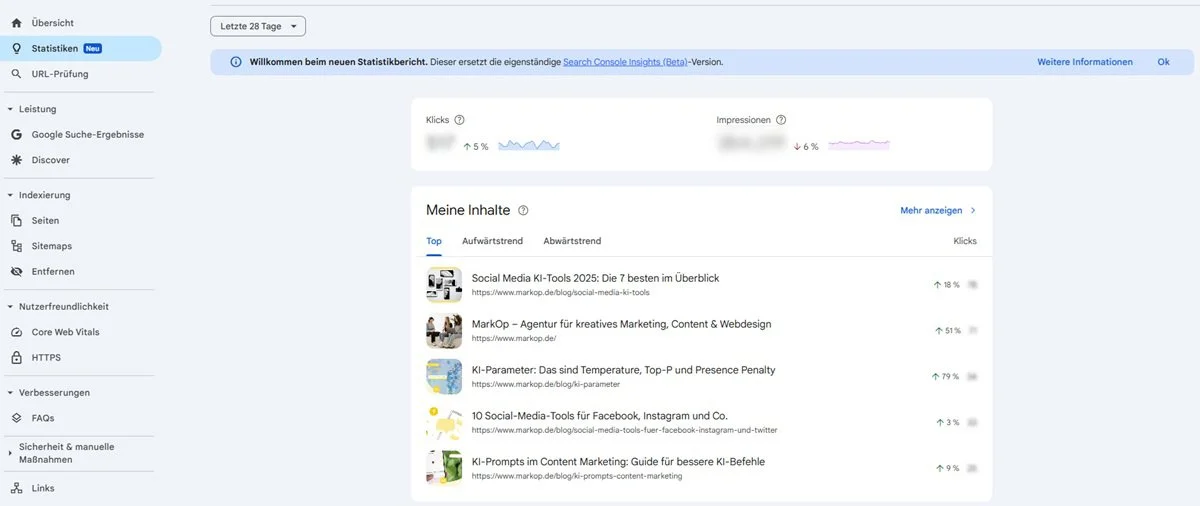Click the Seiten pages icon
The height and width of the screenshot is (506, 1200).
point(16,220)
